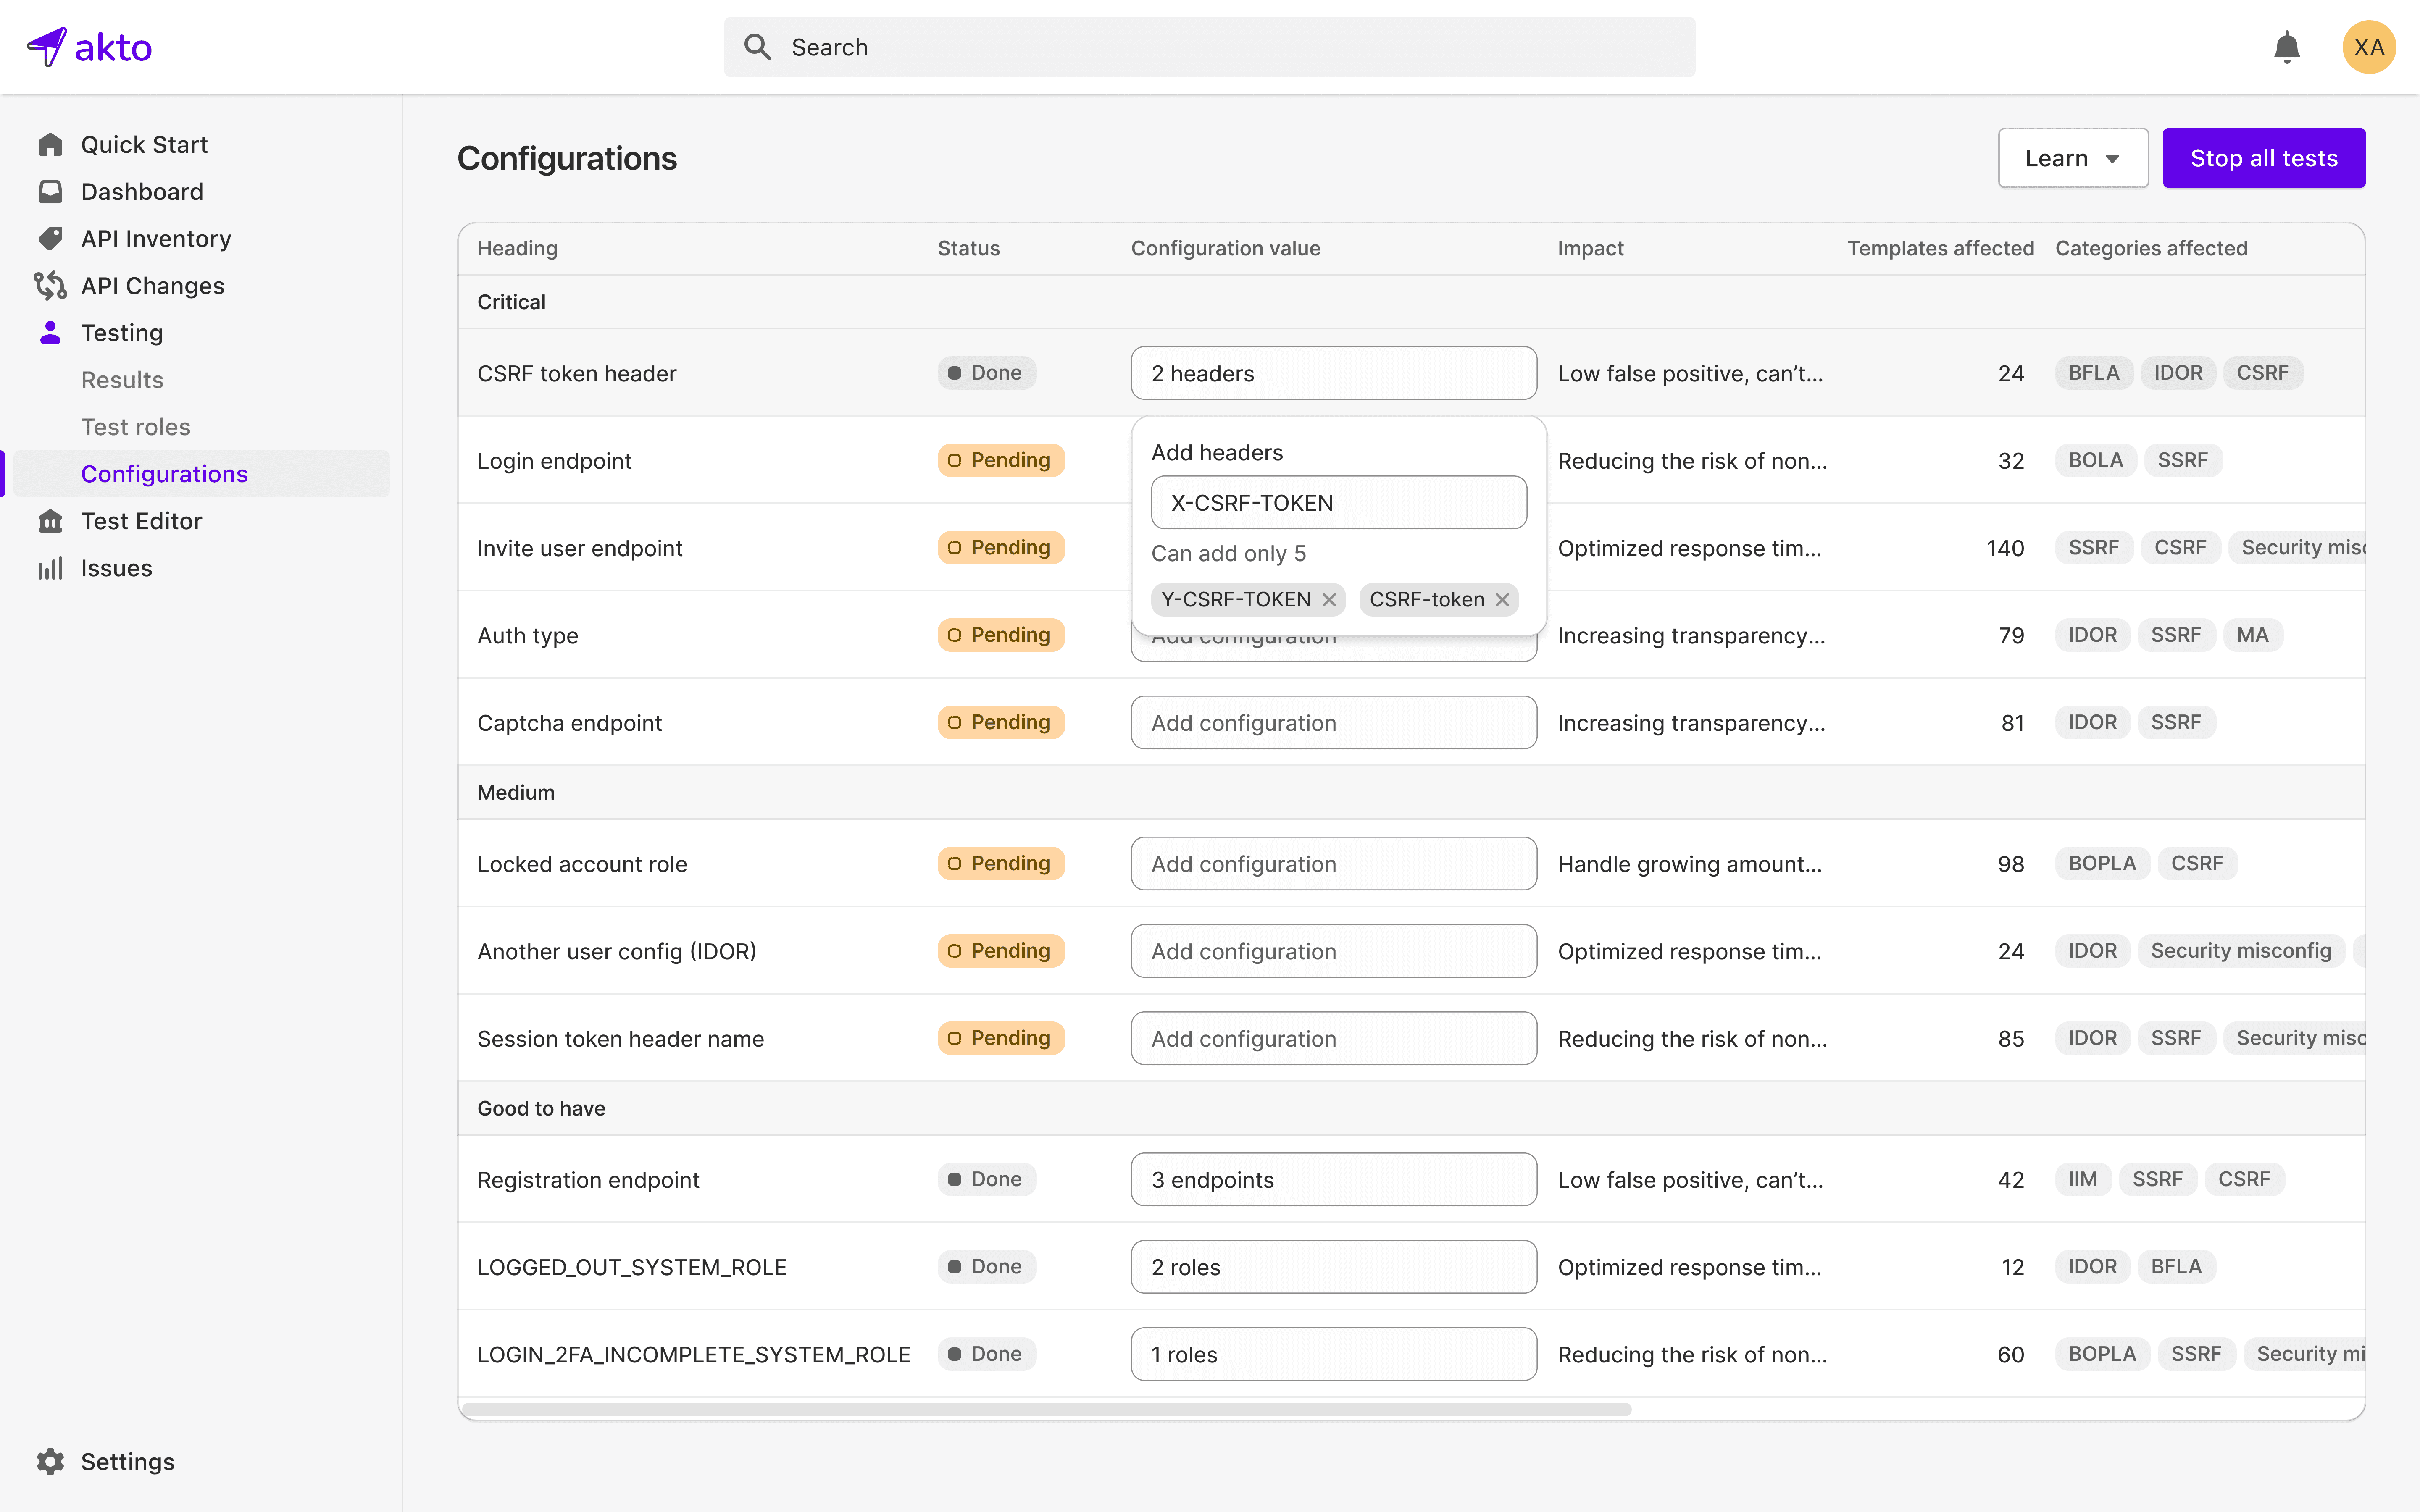Click the Quick Start home icon
The height and width of the screenshot is (1512, 2420).
pyautogui.click(x=50, y=145)
